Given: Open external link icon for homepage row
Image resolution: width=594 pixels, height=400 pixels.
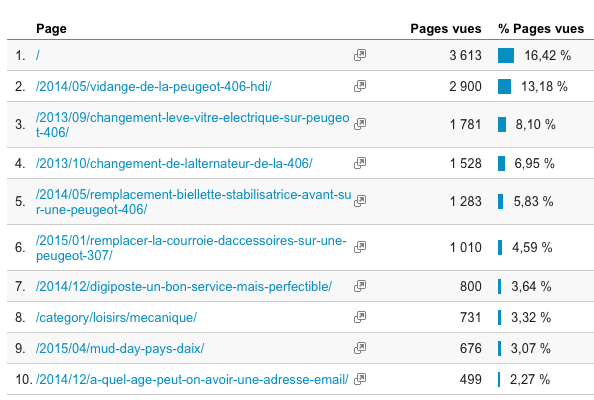Looking at the screenshot, I should tap(360, 55).
